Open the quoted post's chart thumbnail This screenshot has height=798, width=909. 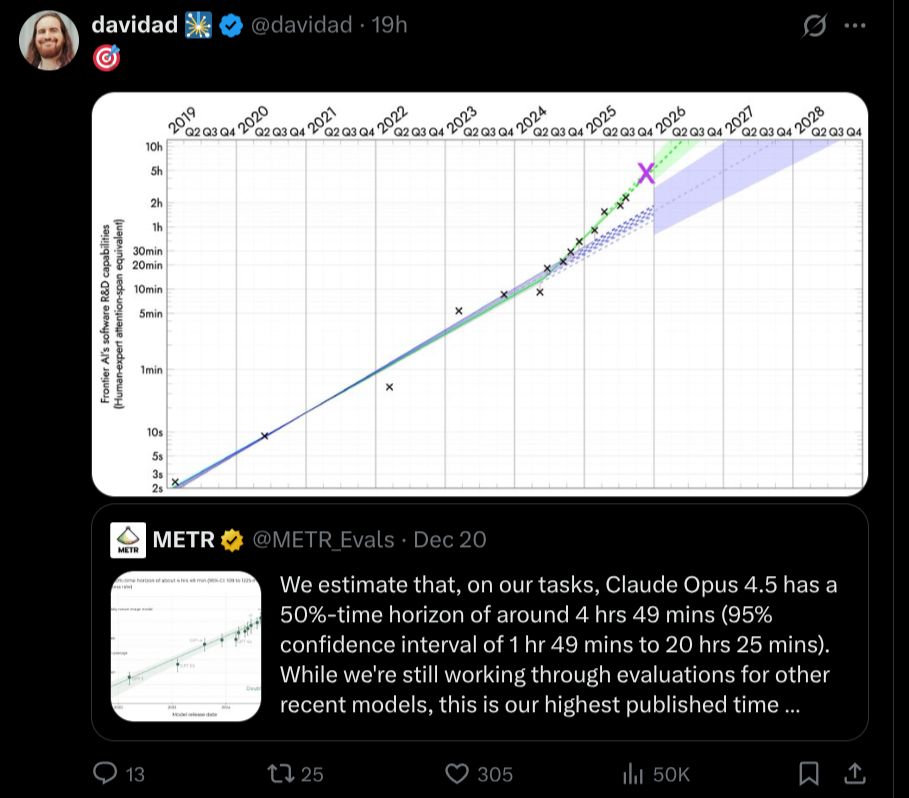[185, 644]
